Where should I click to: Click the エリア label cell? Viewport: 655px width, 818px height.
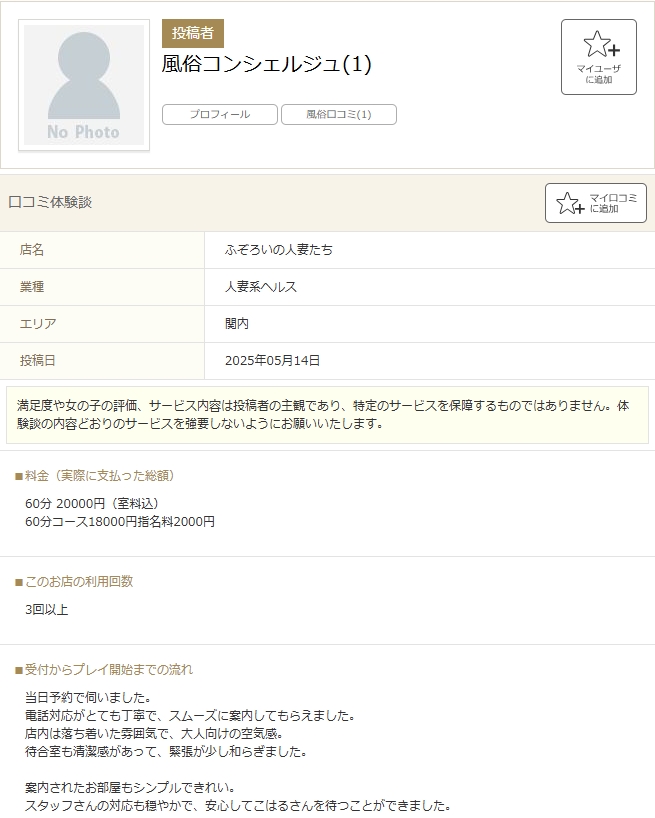point(38,324)
